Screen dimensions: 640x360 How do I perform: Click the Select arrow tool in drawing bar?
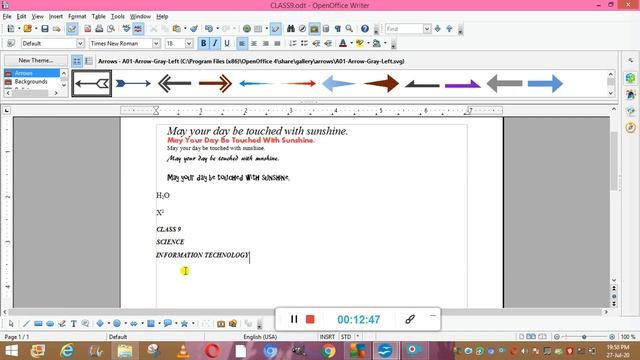point(11,324)
